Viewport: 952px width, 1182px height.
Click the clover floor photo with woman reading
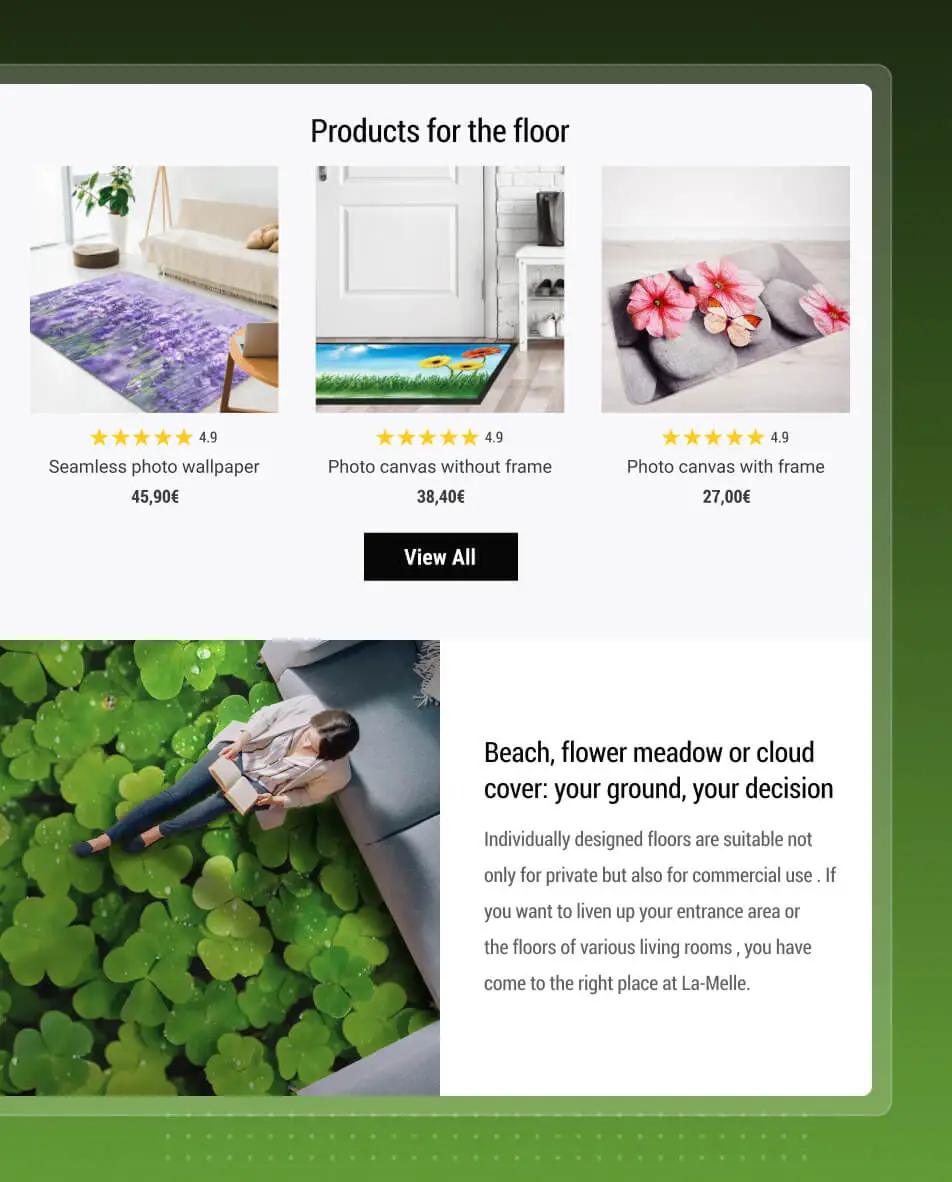[x=219, y=867]
